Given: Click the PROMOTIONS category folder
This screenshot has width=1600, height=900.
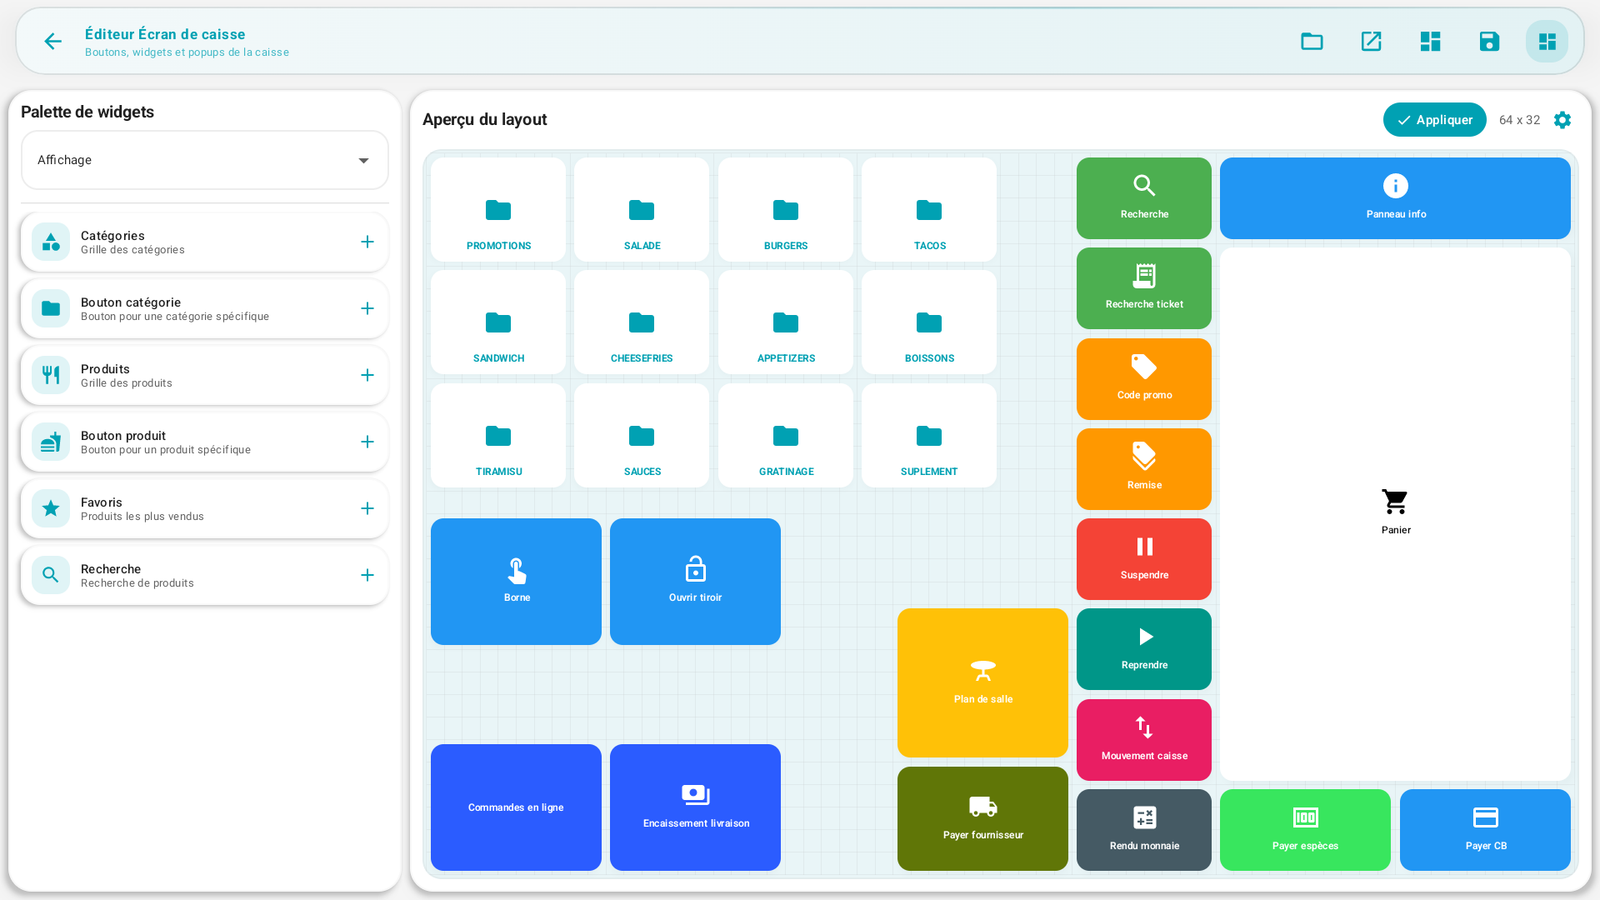Looking at the screenshot, I should 498,210.
